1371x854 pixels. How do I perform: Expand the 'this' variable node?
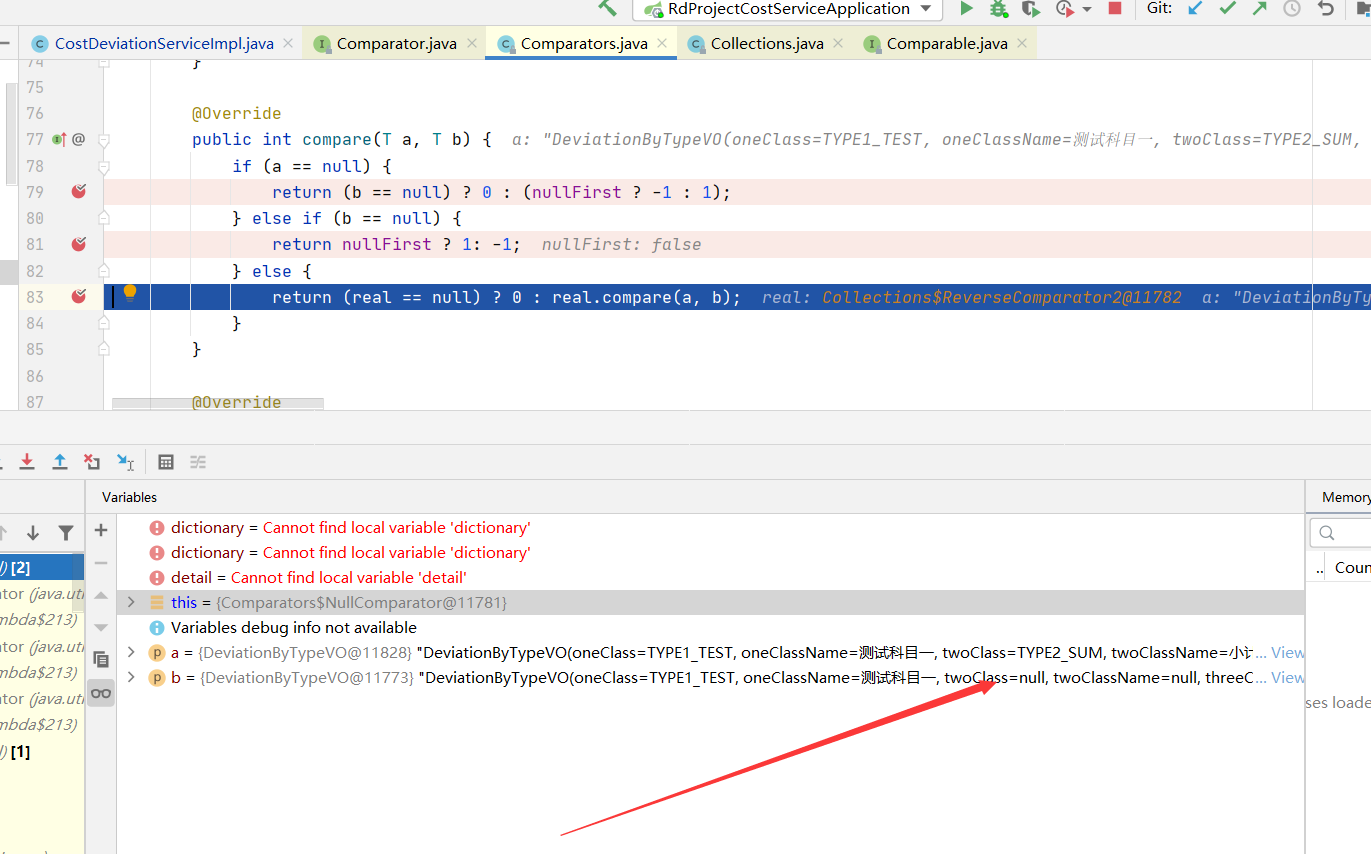coord(131,602)
